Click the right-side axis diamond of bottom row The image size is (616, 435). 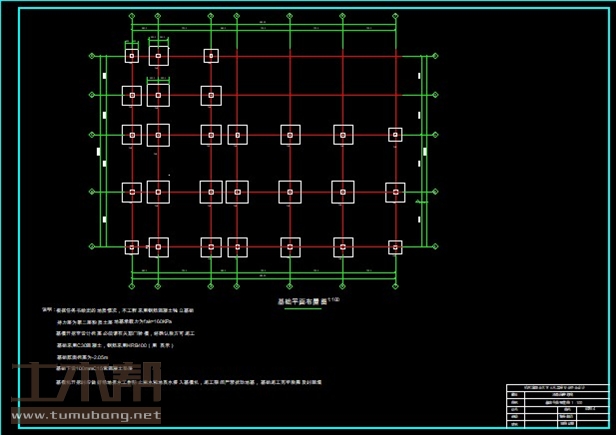pyautogui.click(x=436, y=247)
